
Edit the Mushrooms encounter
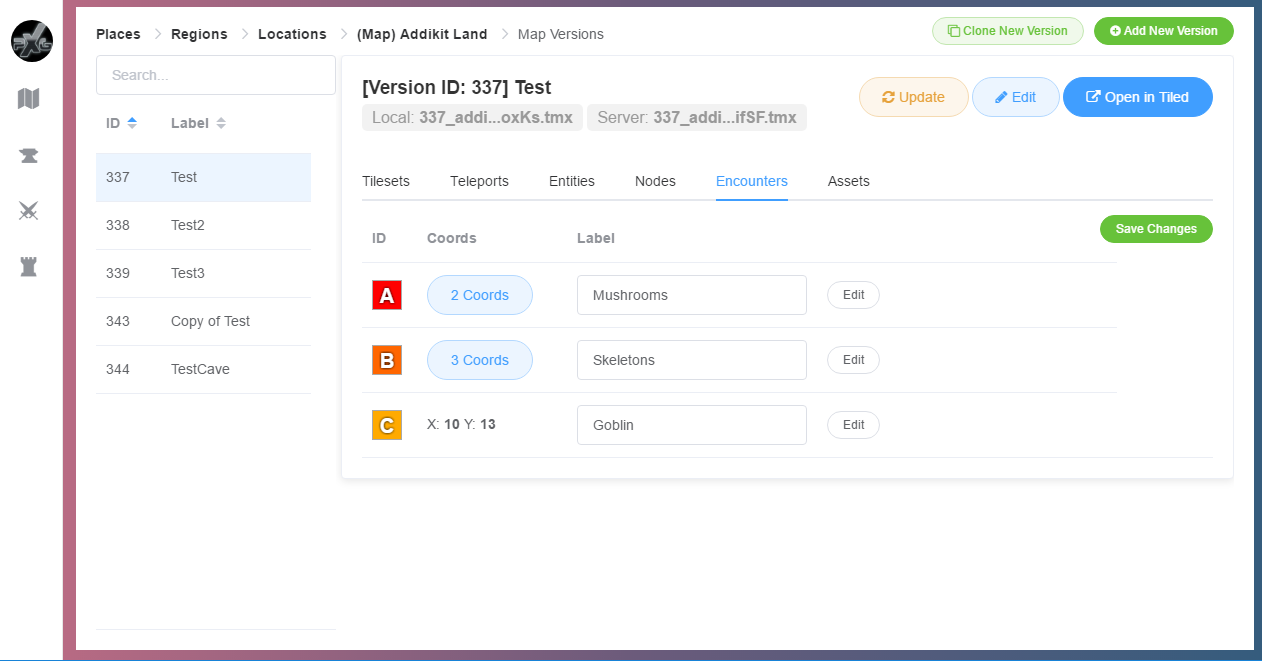[853, 295]
